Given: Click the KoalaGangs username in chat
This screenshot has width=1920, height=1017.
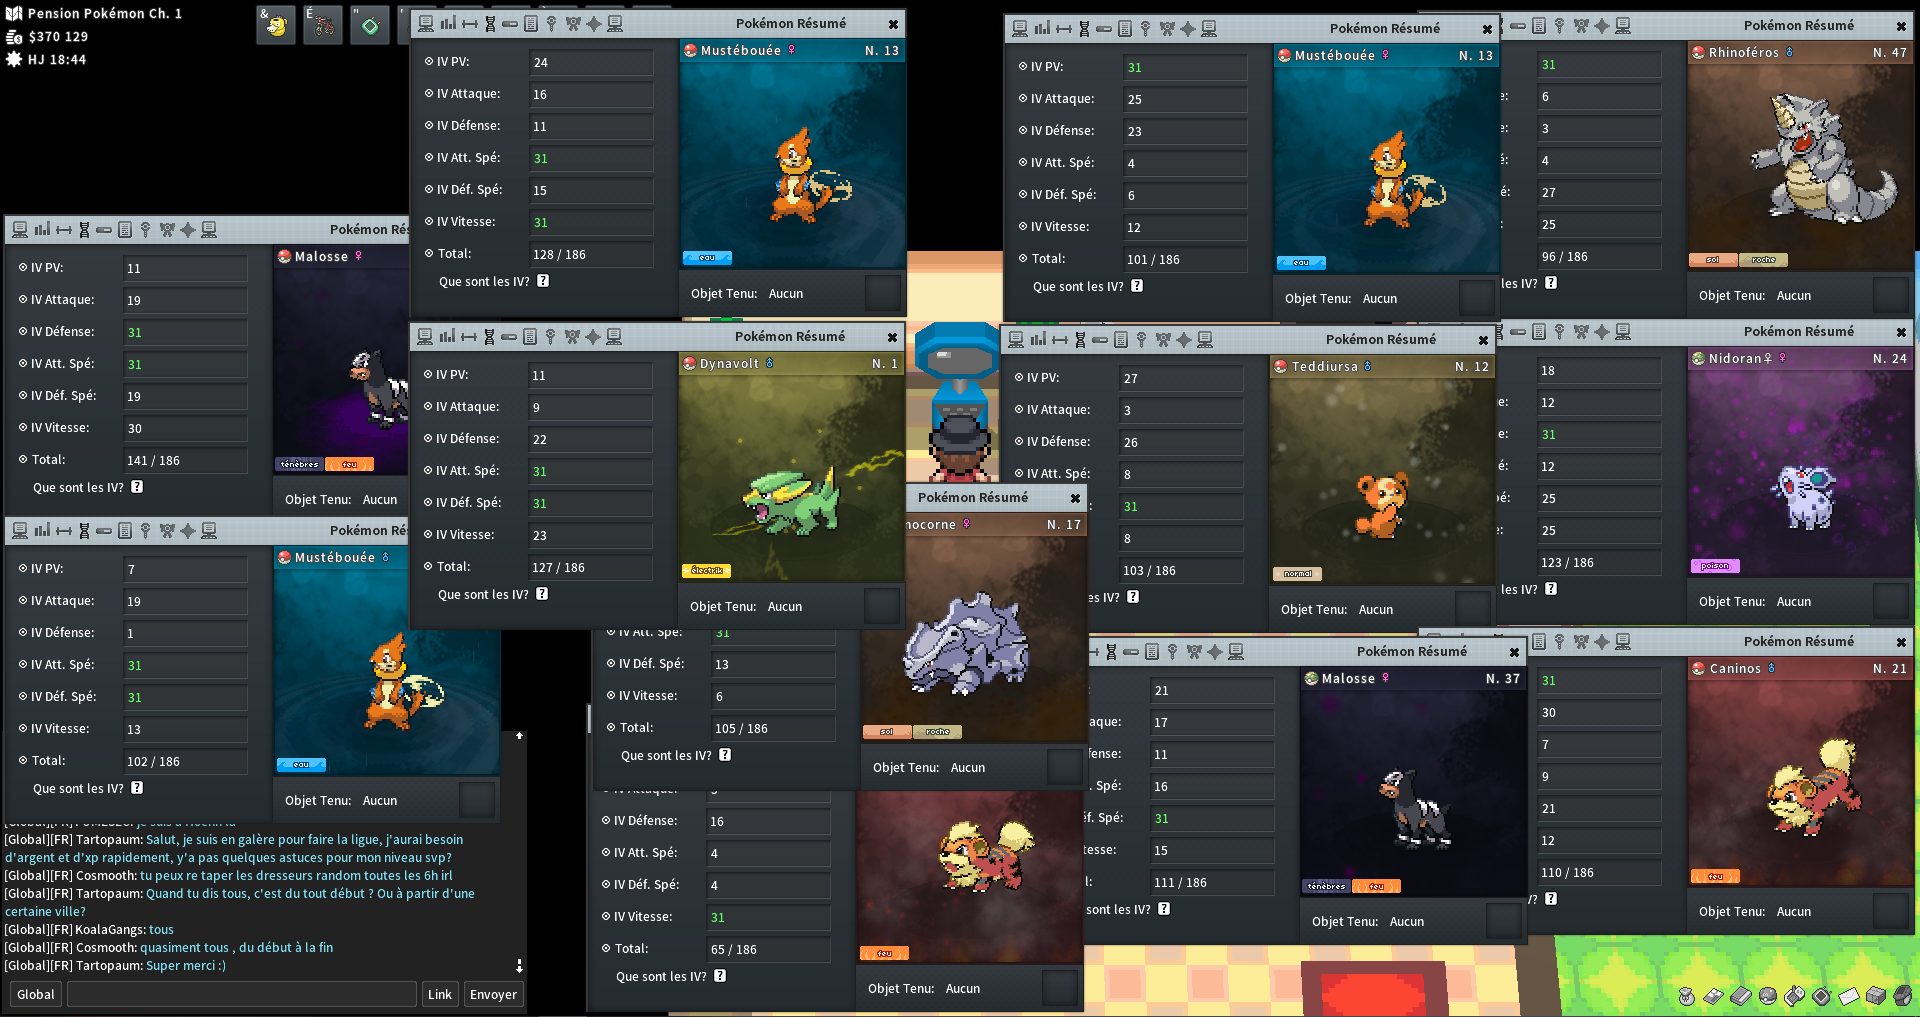Looking at the screenshot, I should pyautogui.click(x=110, y=929).
